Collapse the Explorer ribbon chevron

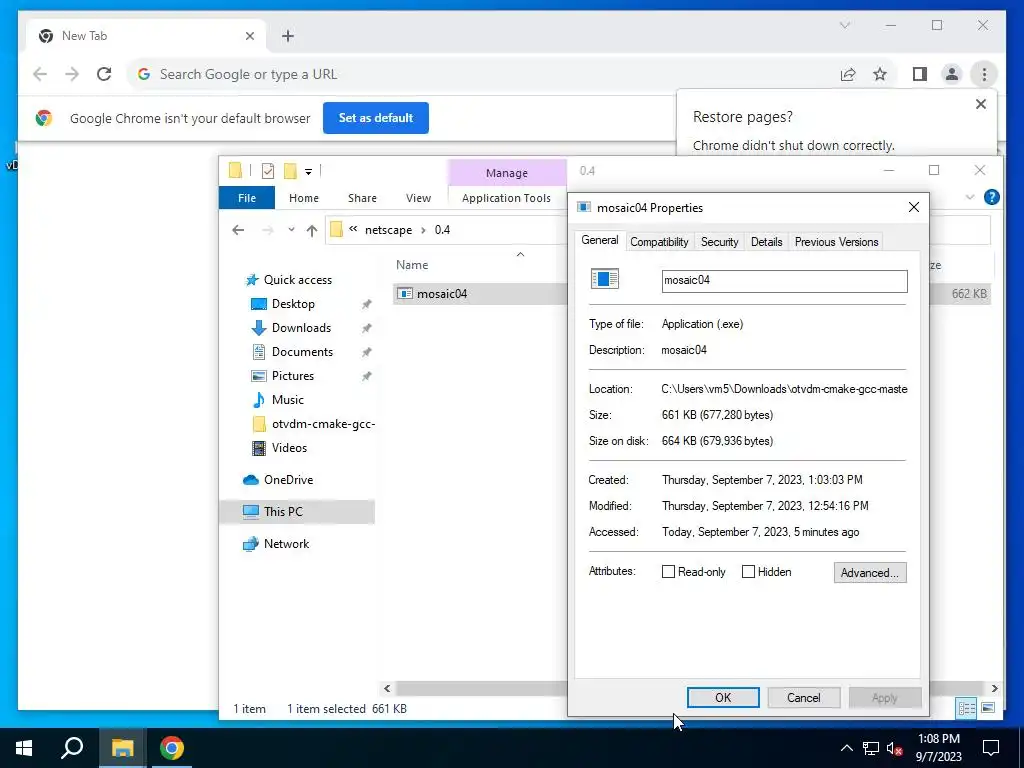tap(969, 197)
